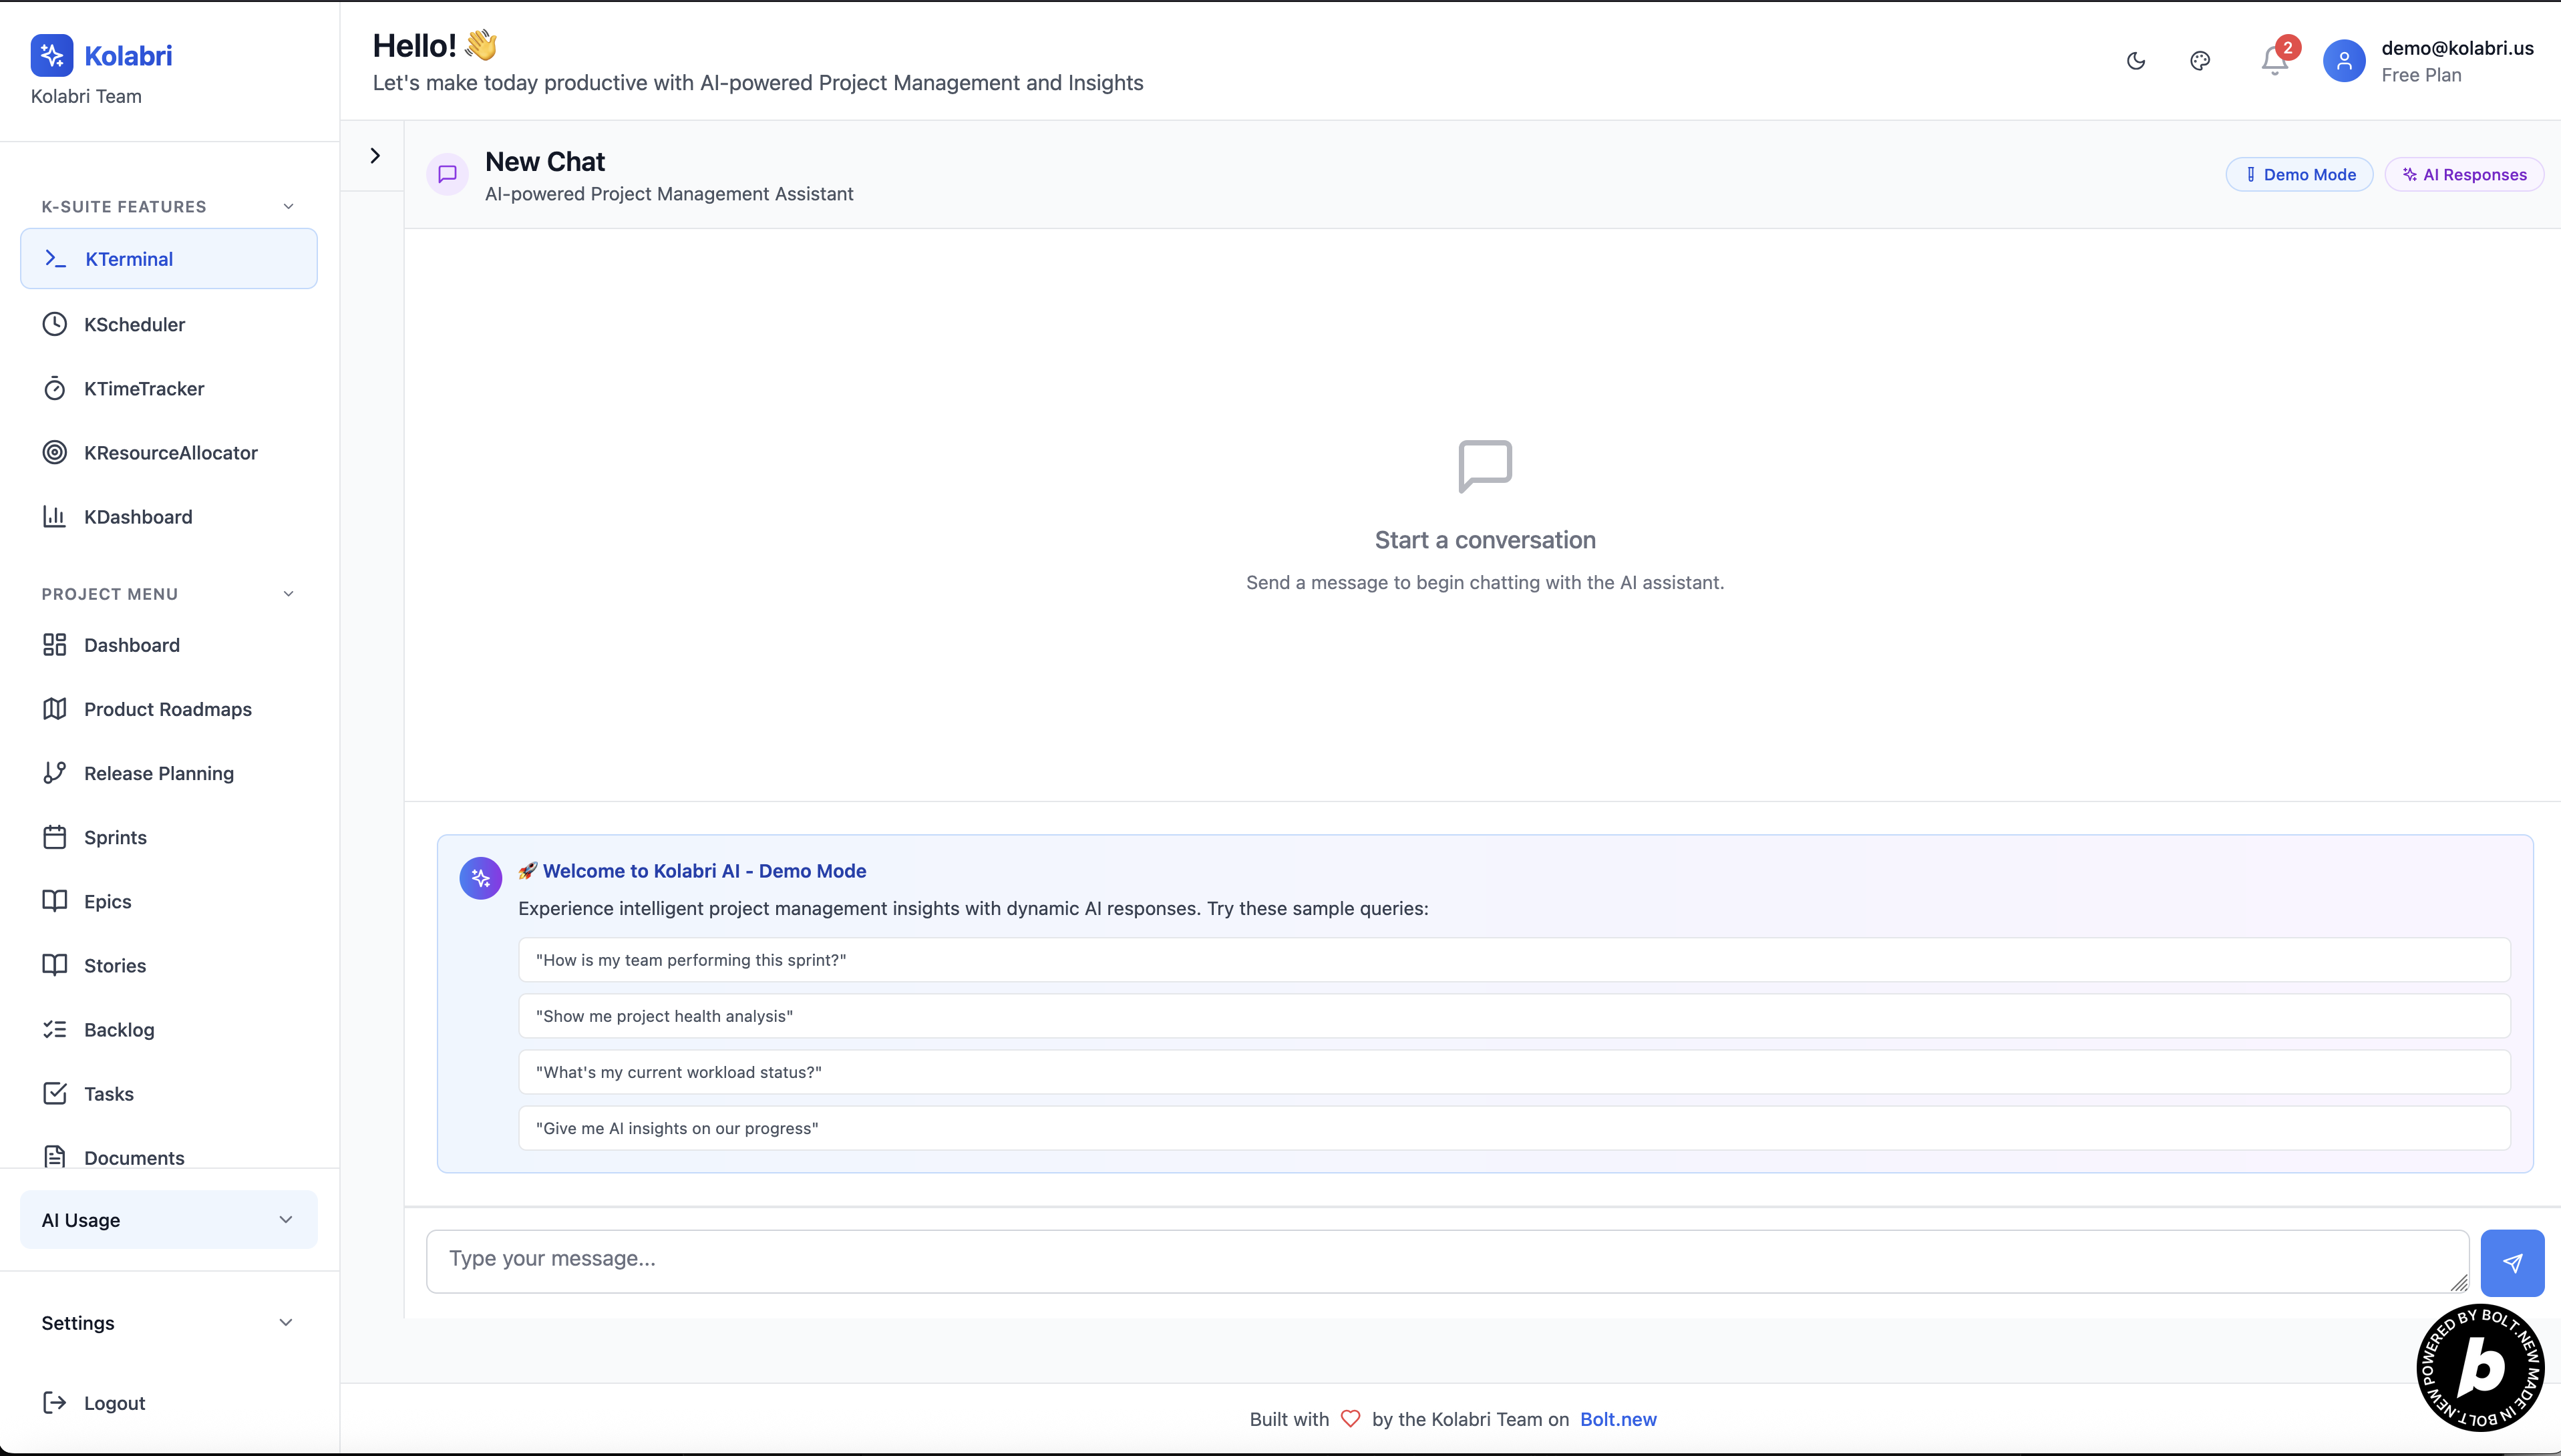
Task: Click the Bolt.new badge icon
Action: [x=2480, y=1367]
